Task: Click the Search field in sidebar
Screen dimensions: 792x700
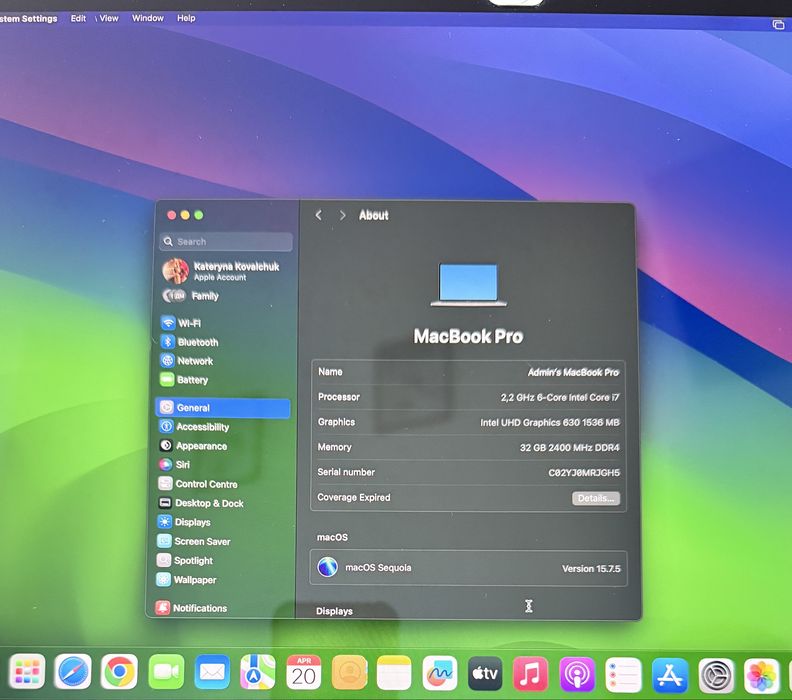Action: pos(226,241)
